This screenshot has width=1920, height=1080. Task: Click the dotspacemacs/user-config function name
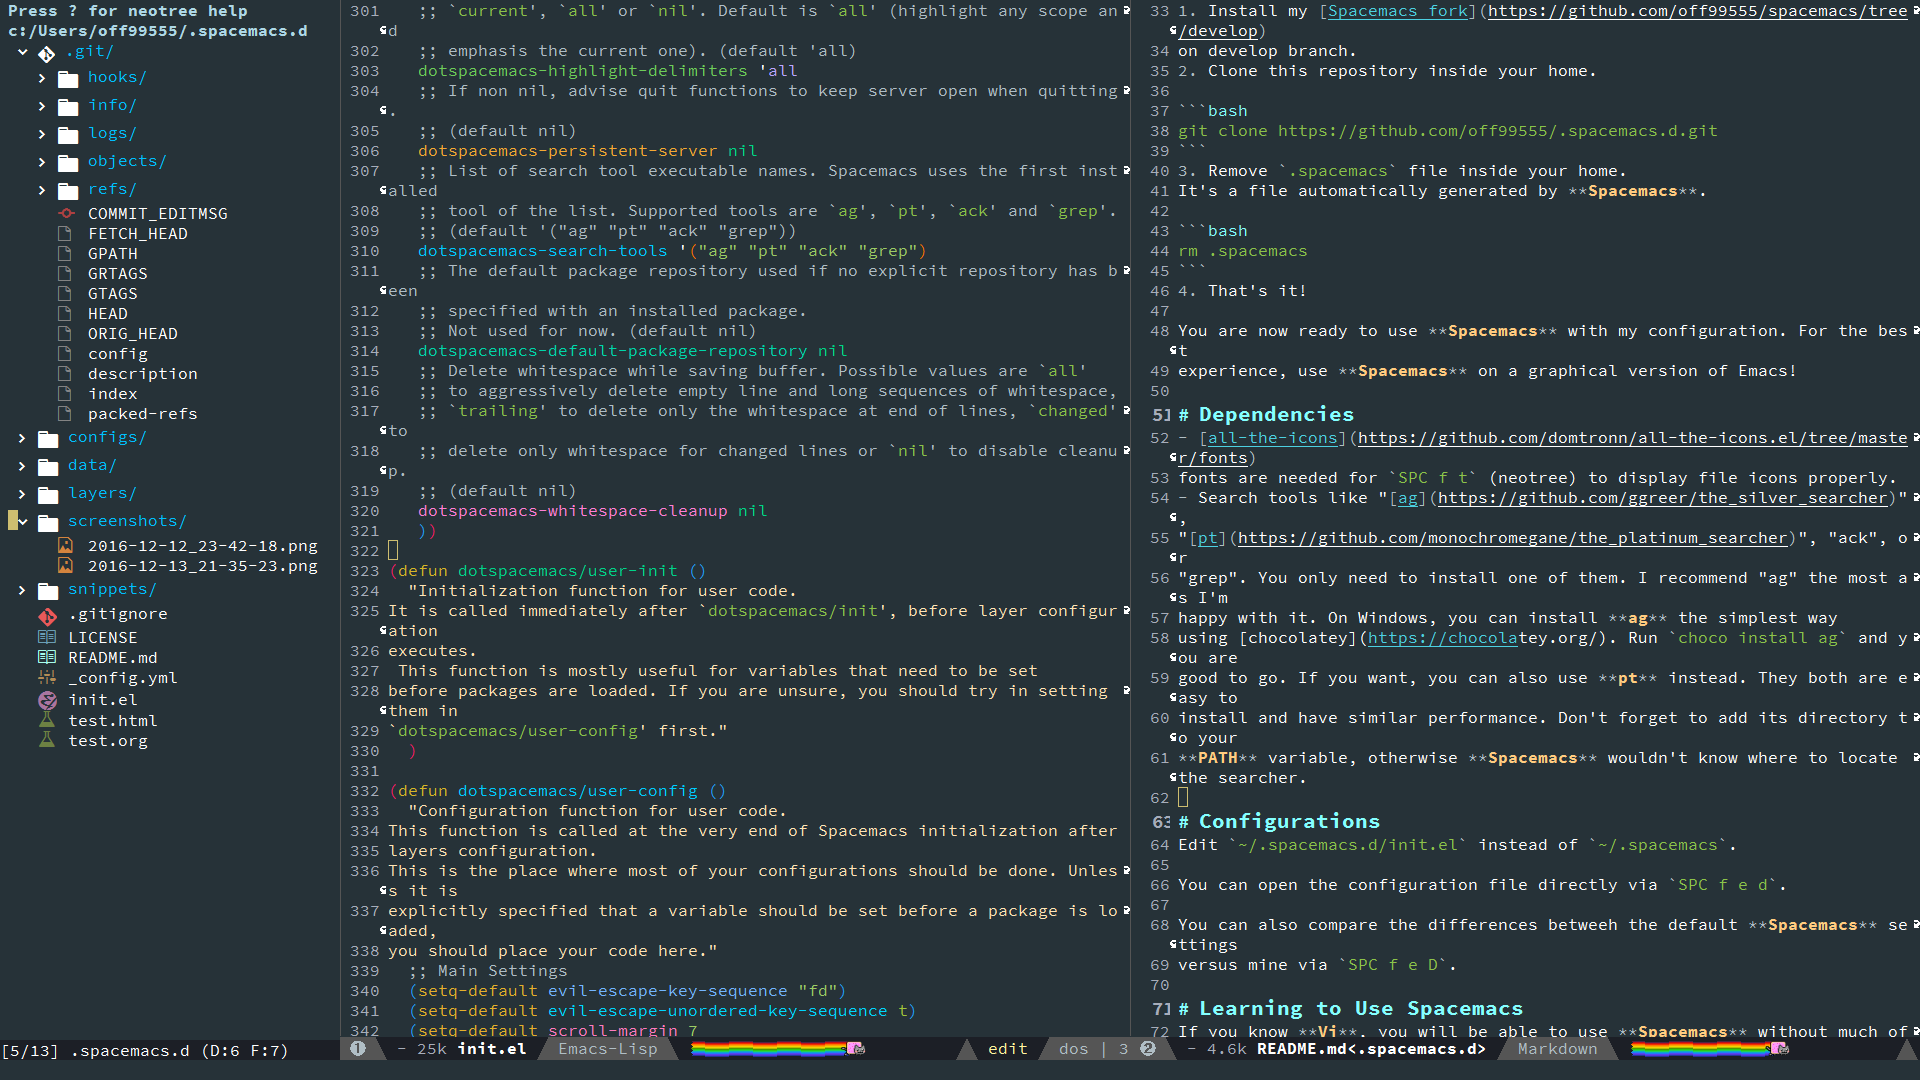pyautogui.click(x=578, y=791)
